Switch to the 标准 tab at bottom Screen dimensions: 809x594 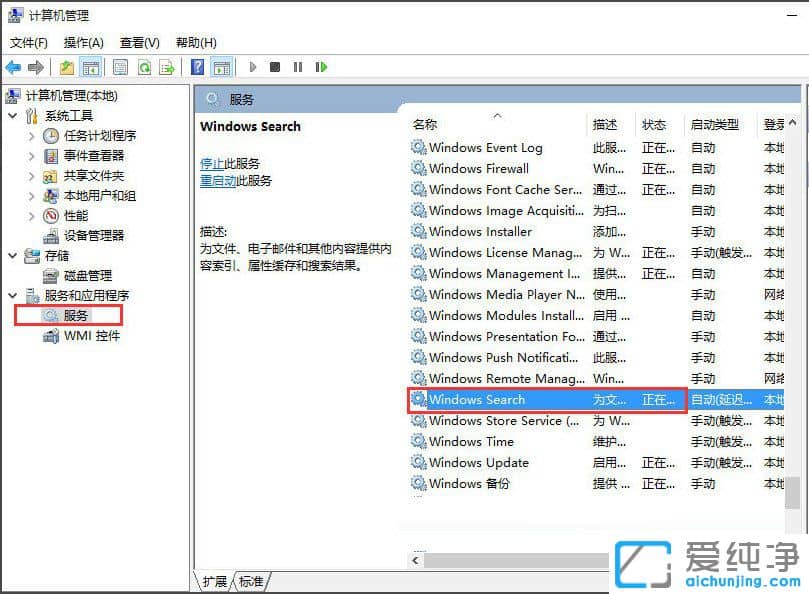[250, 580]
